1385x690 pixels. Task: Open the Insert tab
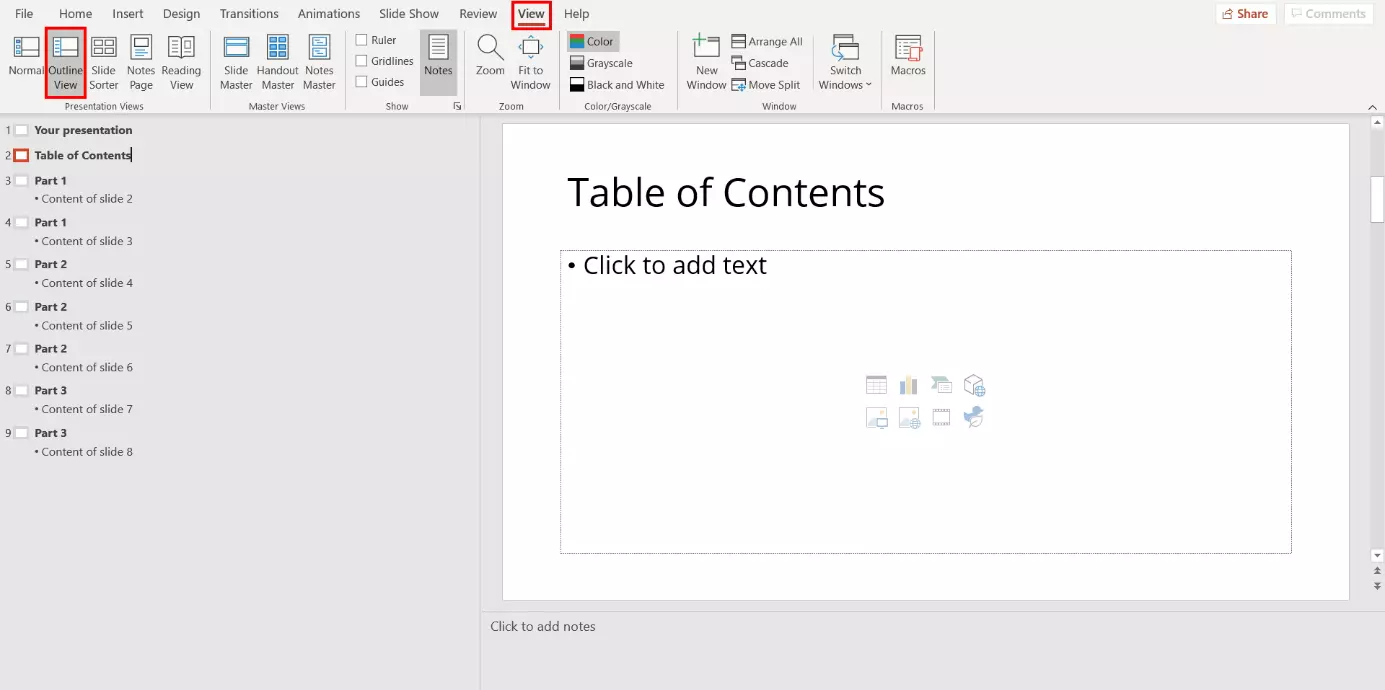coord(128,14)
